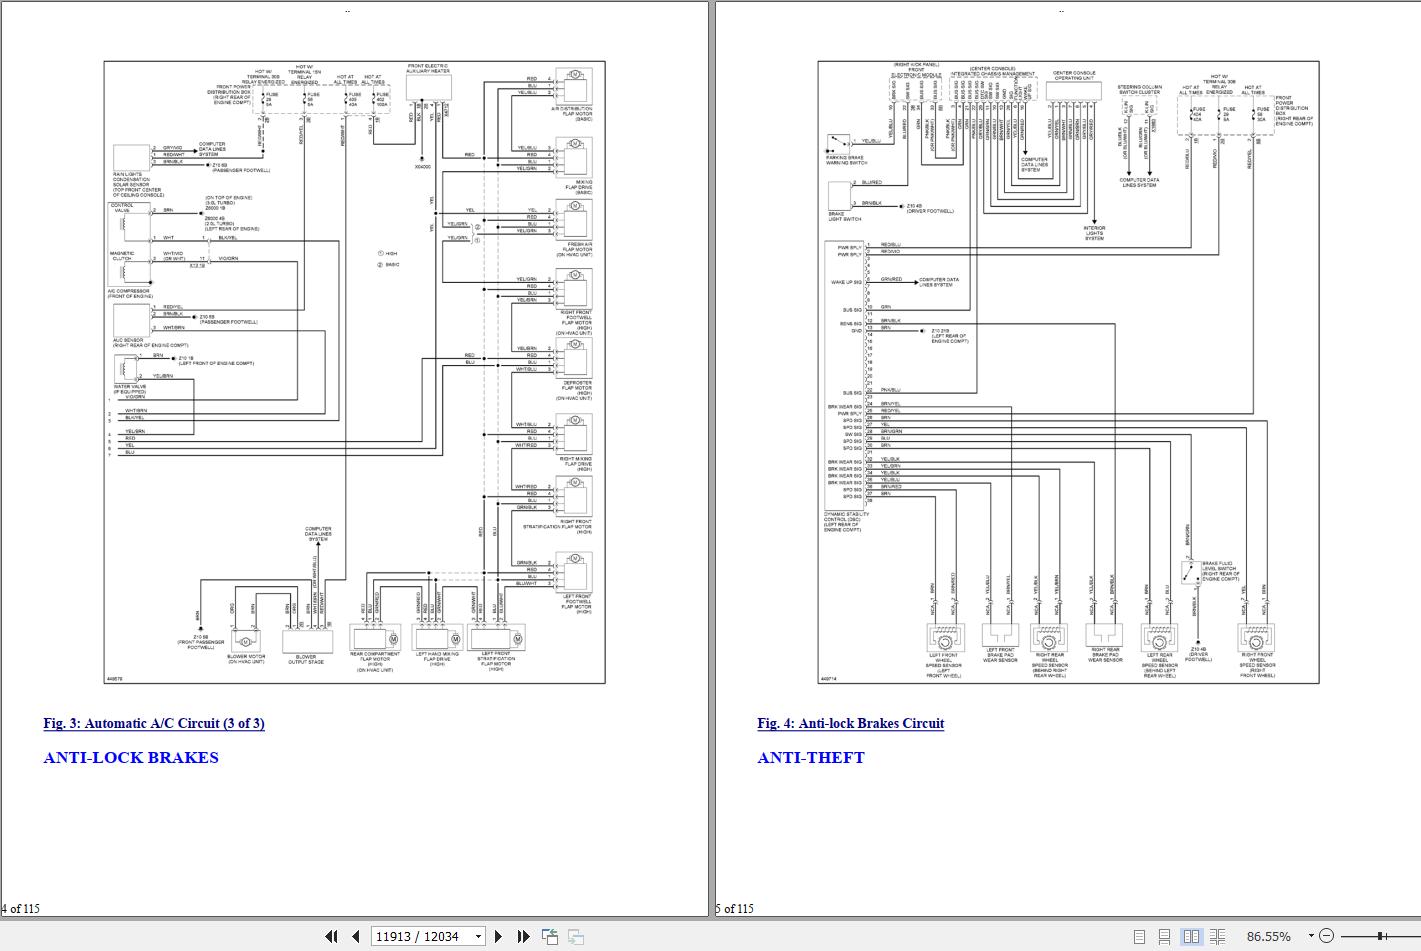Open the Fig. 3 Automatic A/C Circuit link
Viewport: 1421px width, 951px height.
coord(153,723)
